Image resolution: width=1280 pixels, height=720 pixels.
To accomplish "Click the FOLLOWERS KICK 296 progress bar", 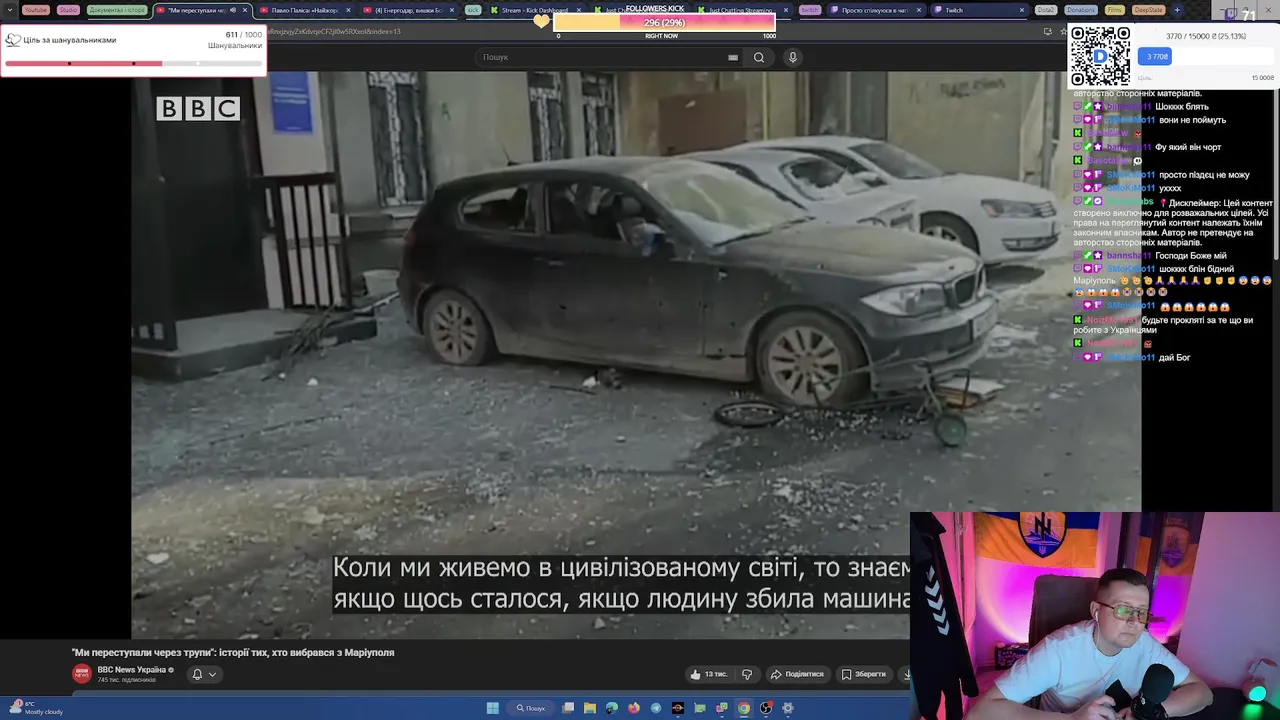I will click(663, 22).
